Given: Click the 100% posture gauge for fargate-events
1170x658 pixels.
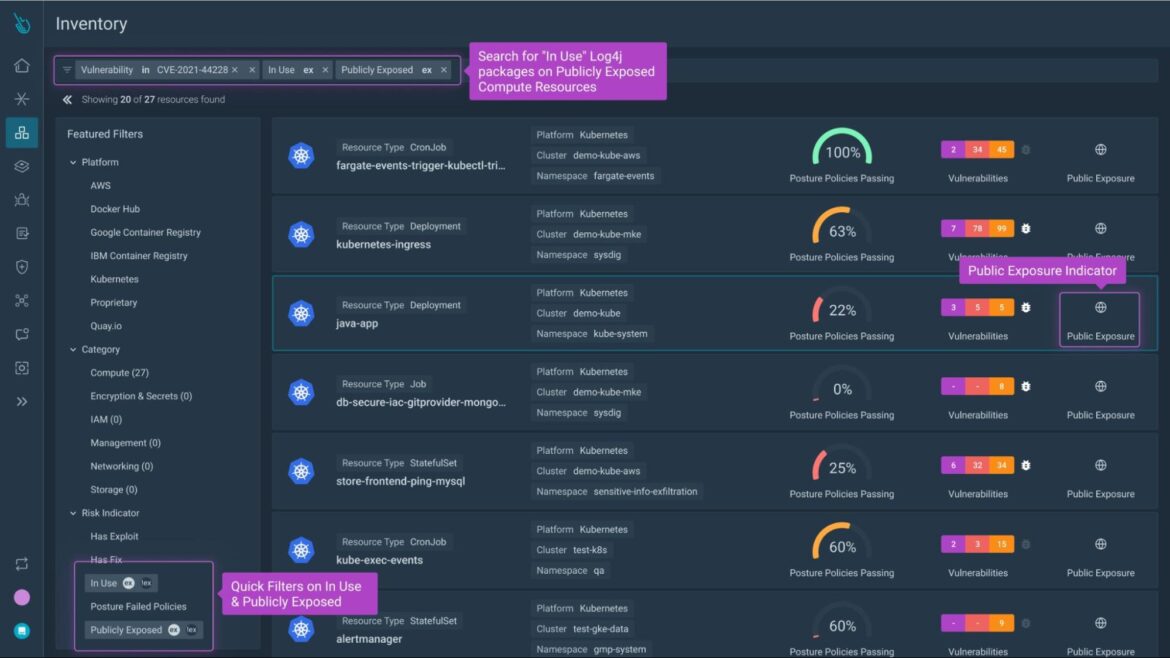Looking at the screenshot, I should [842, 148].
